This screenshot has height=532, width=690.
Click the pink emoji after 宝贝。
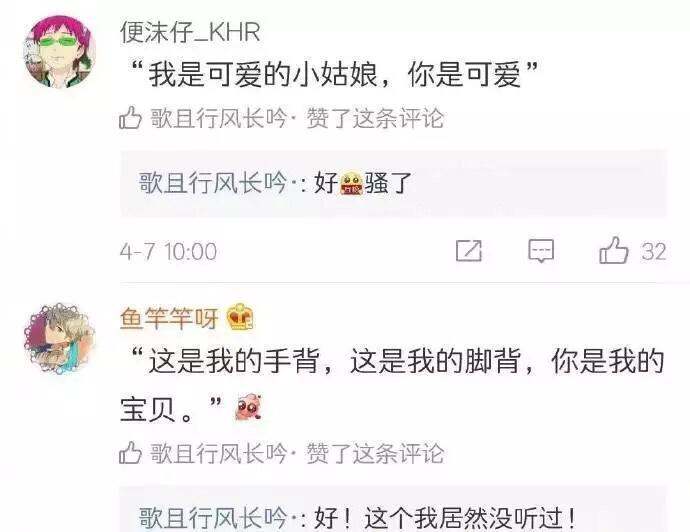[249, 407]
